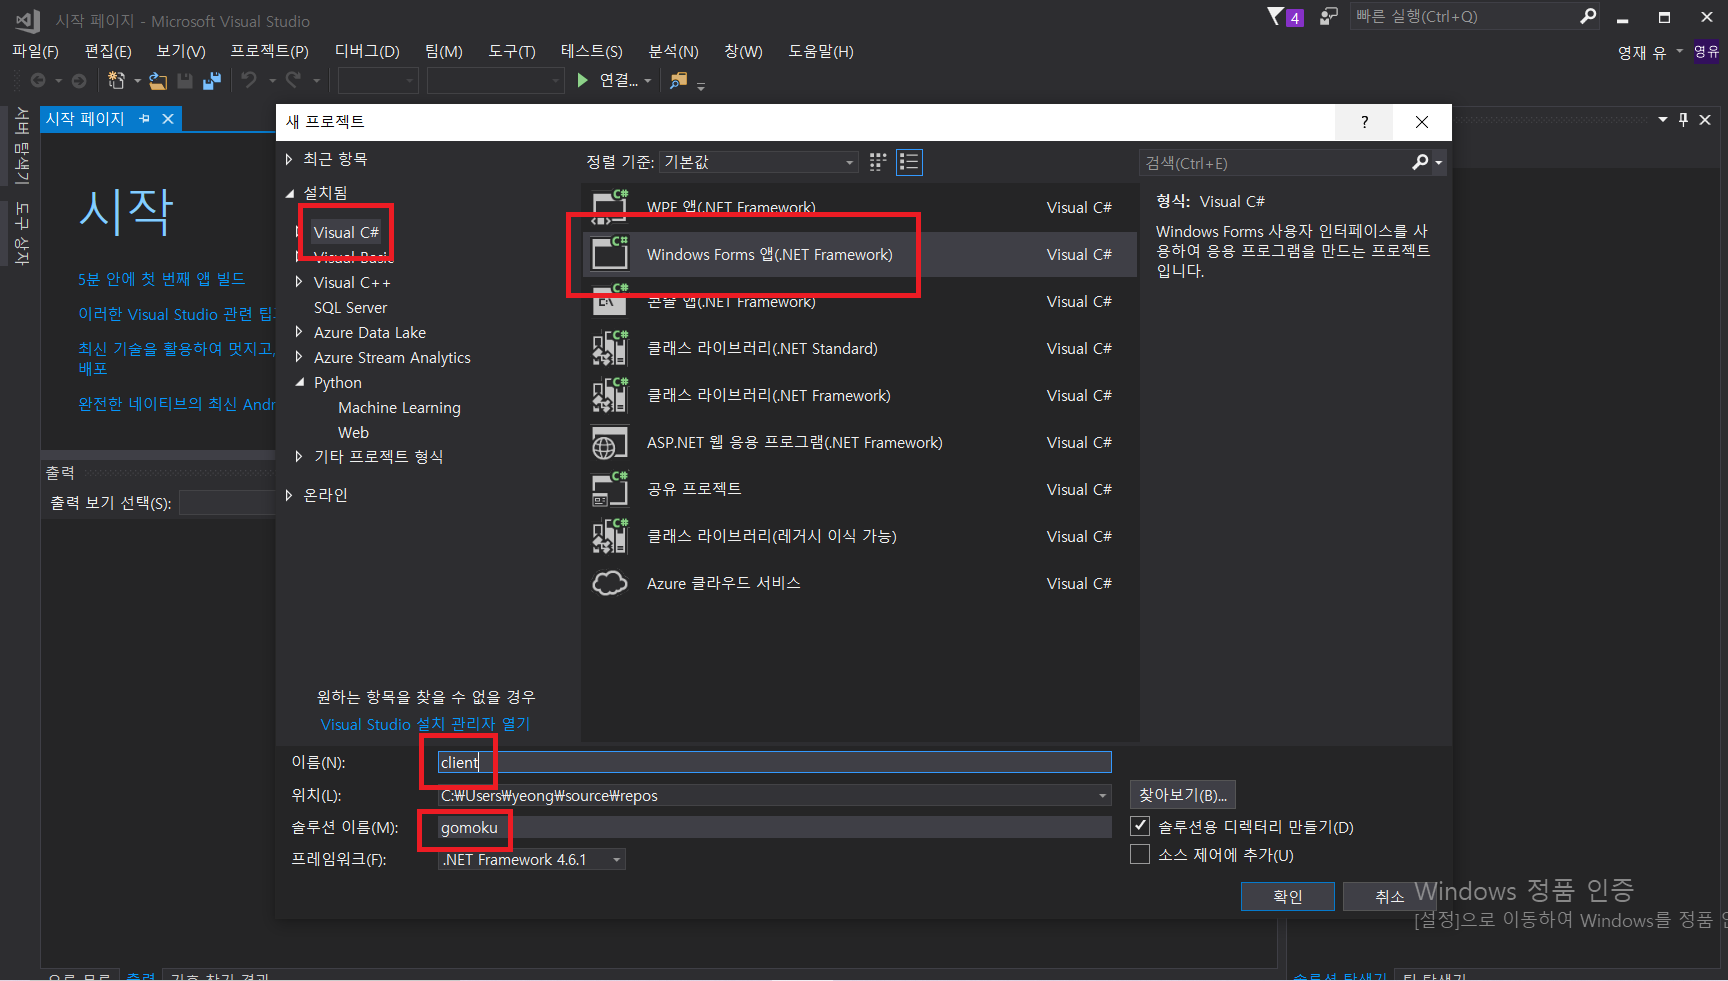
Task: Select SQL Server in the tree
Action: coord(350,307)
